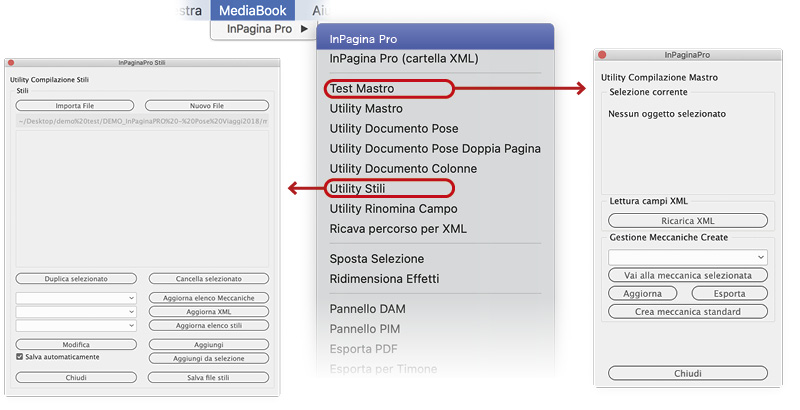Image resolution: width=800 pixels, height=410 pixels.
Task: Click Crea meccanica standard button
Action: pyautogui.click(x=688, y=311)
